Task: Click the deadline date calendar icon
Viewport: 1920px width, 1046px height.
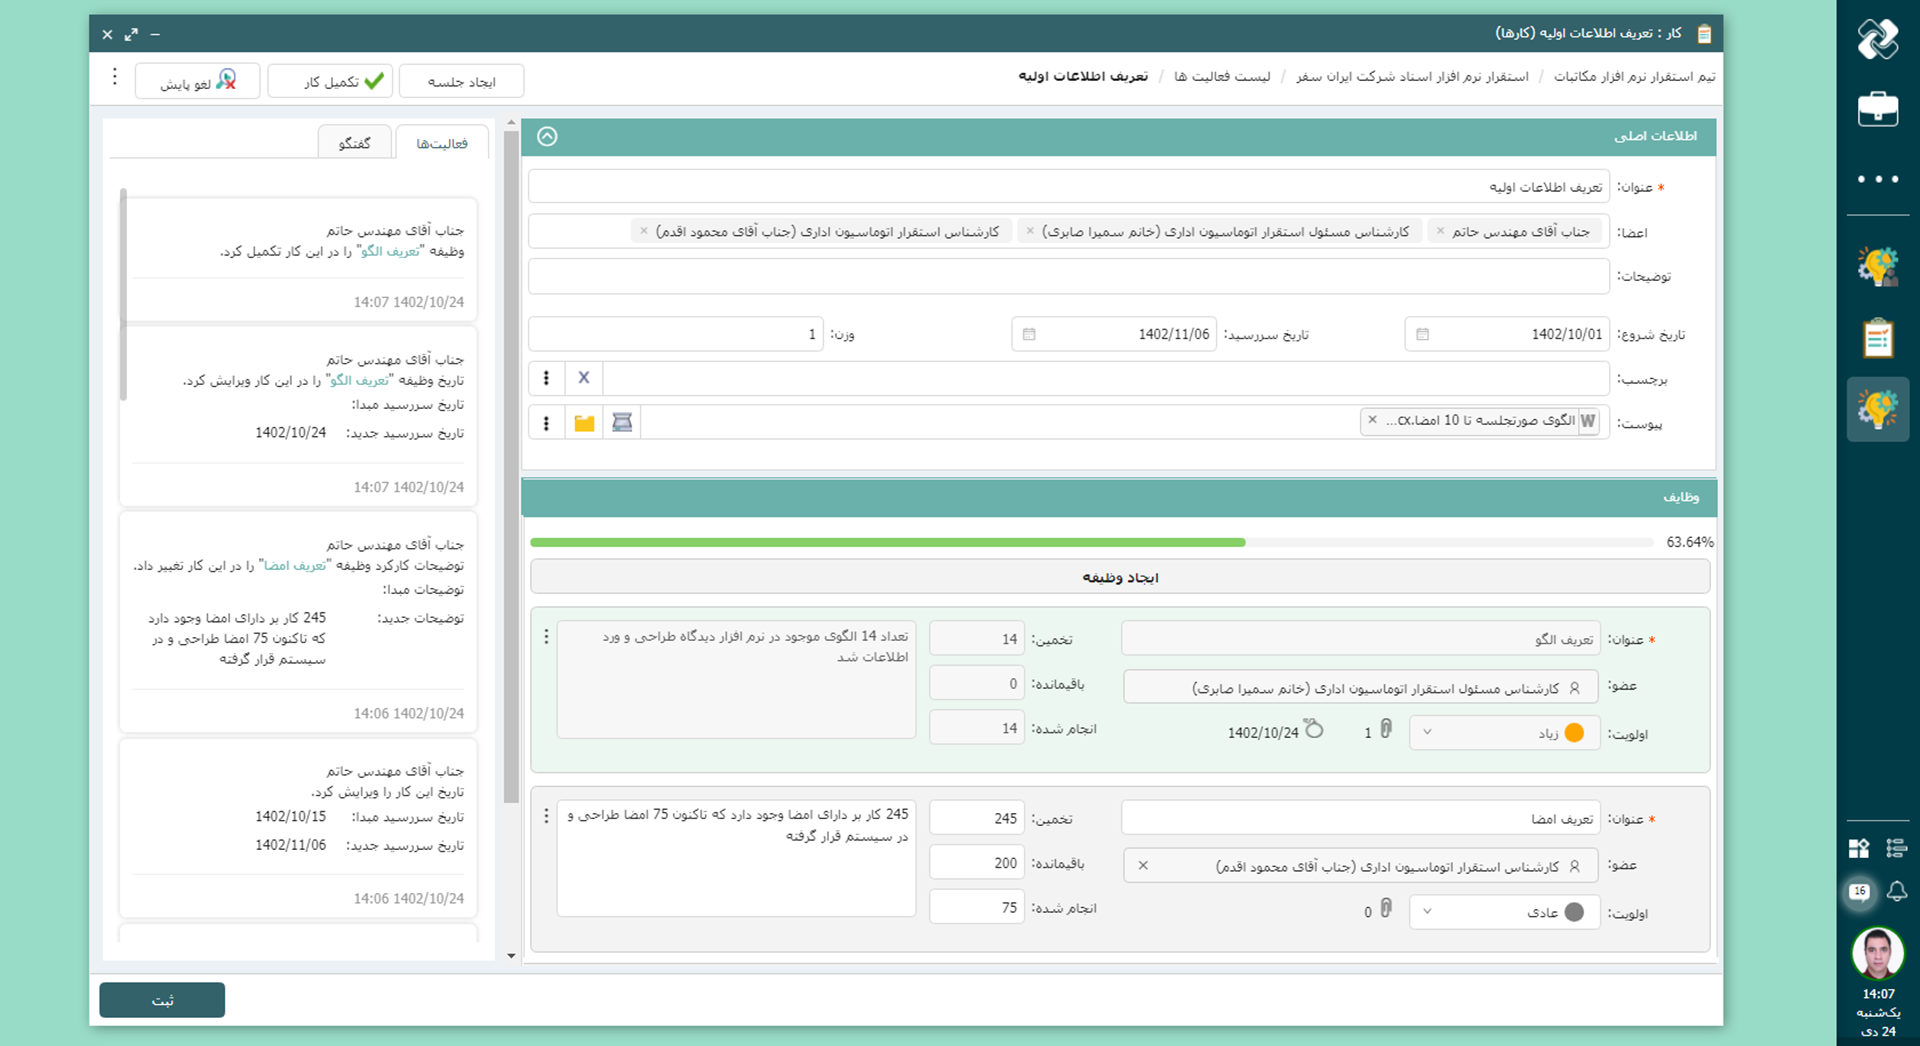Action: click(1029, 334)
